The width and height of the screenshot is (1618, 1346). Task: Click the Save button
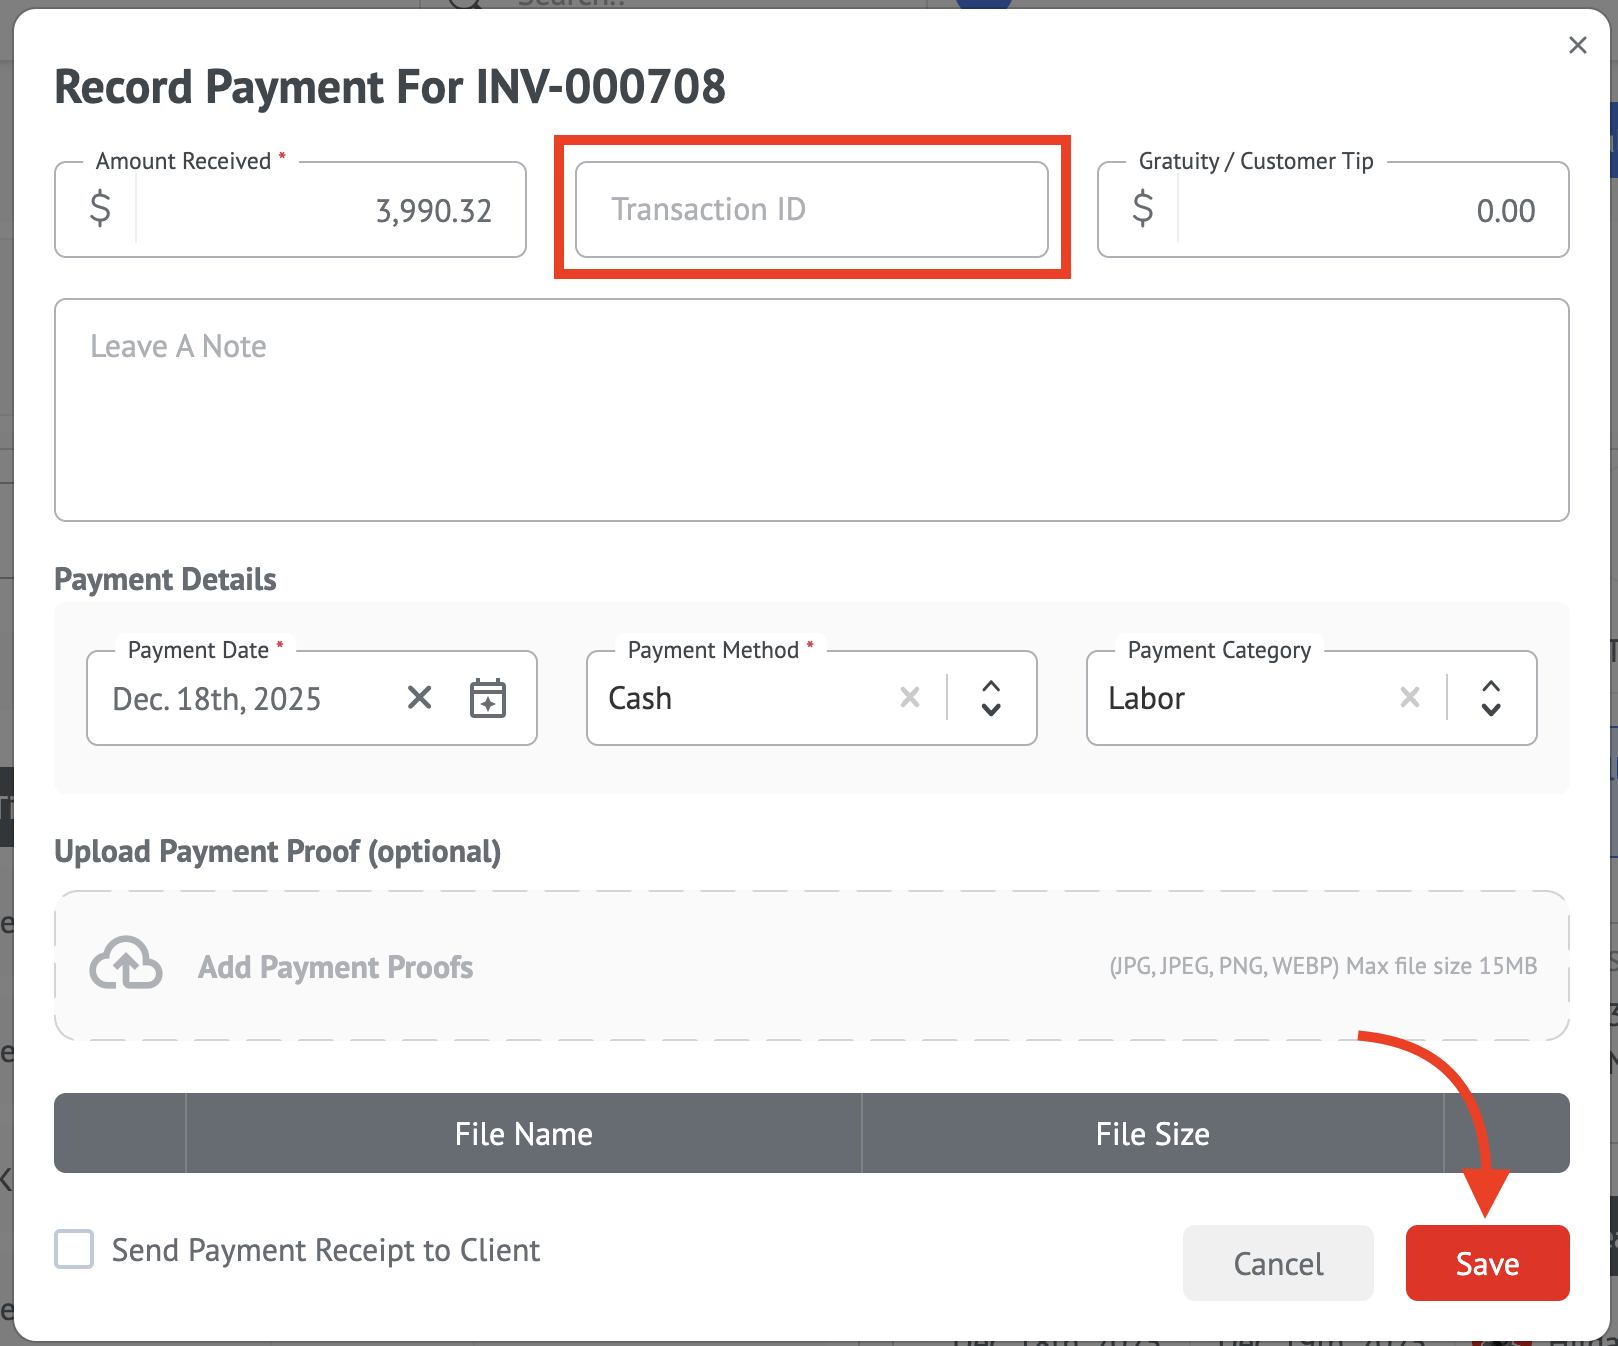click(1487, 1263)
